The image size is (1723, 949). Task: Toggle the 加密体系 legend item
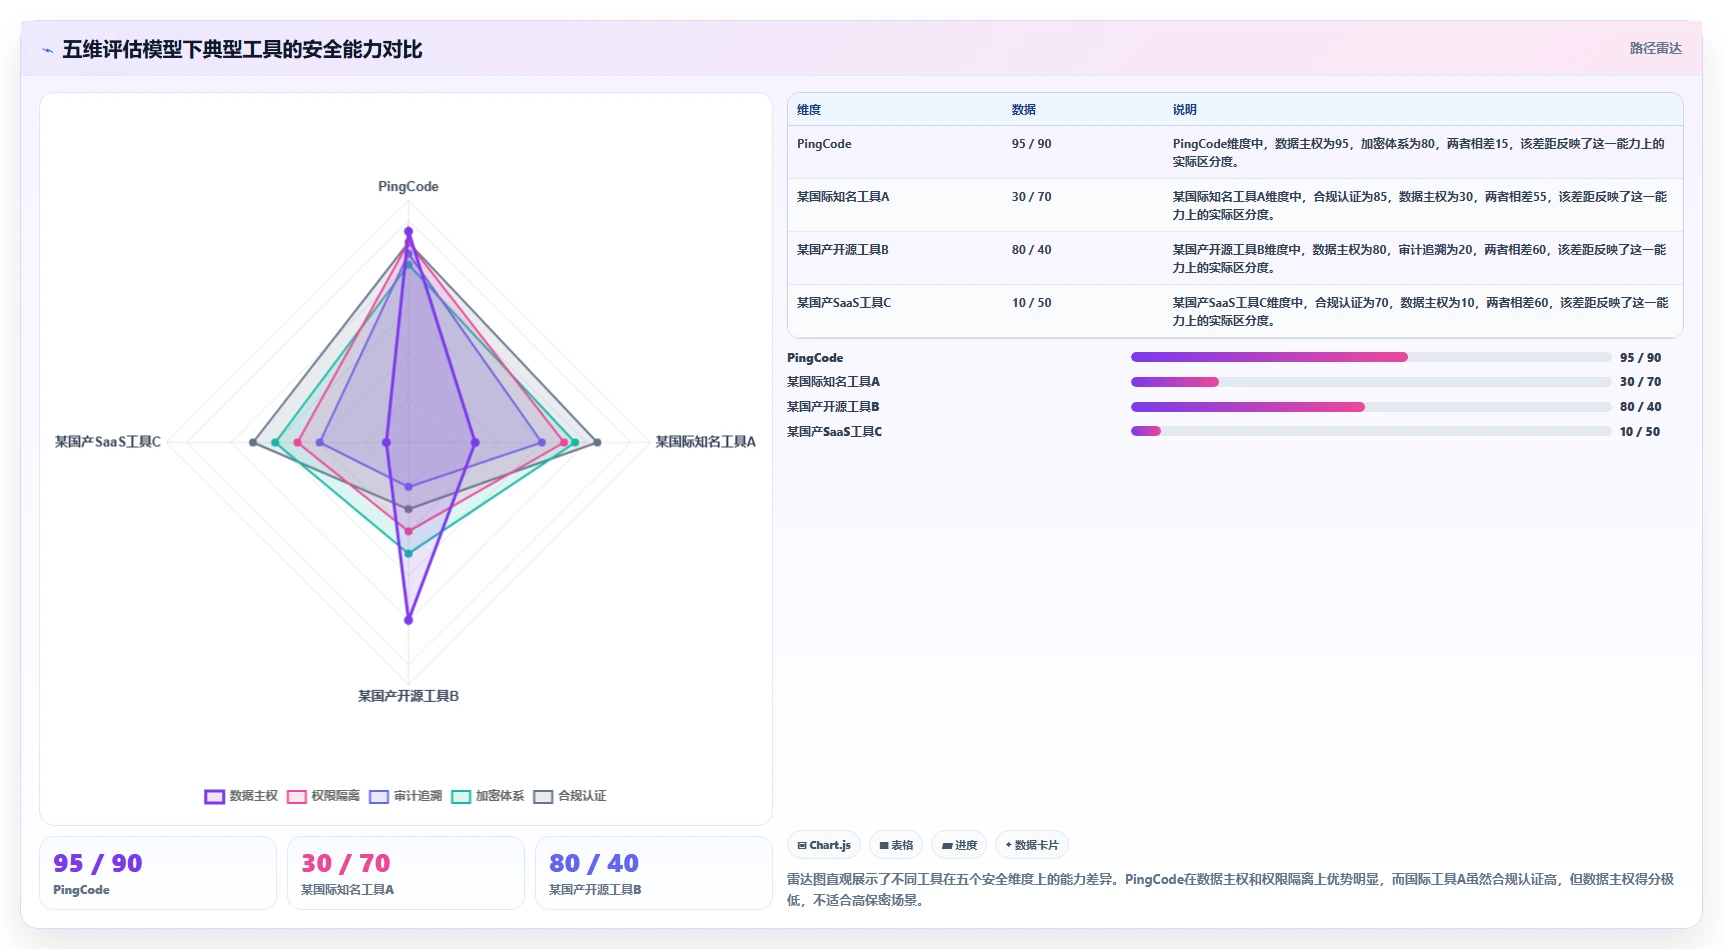[488, 796]
